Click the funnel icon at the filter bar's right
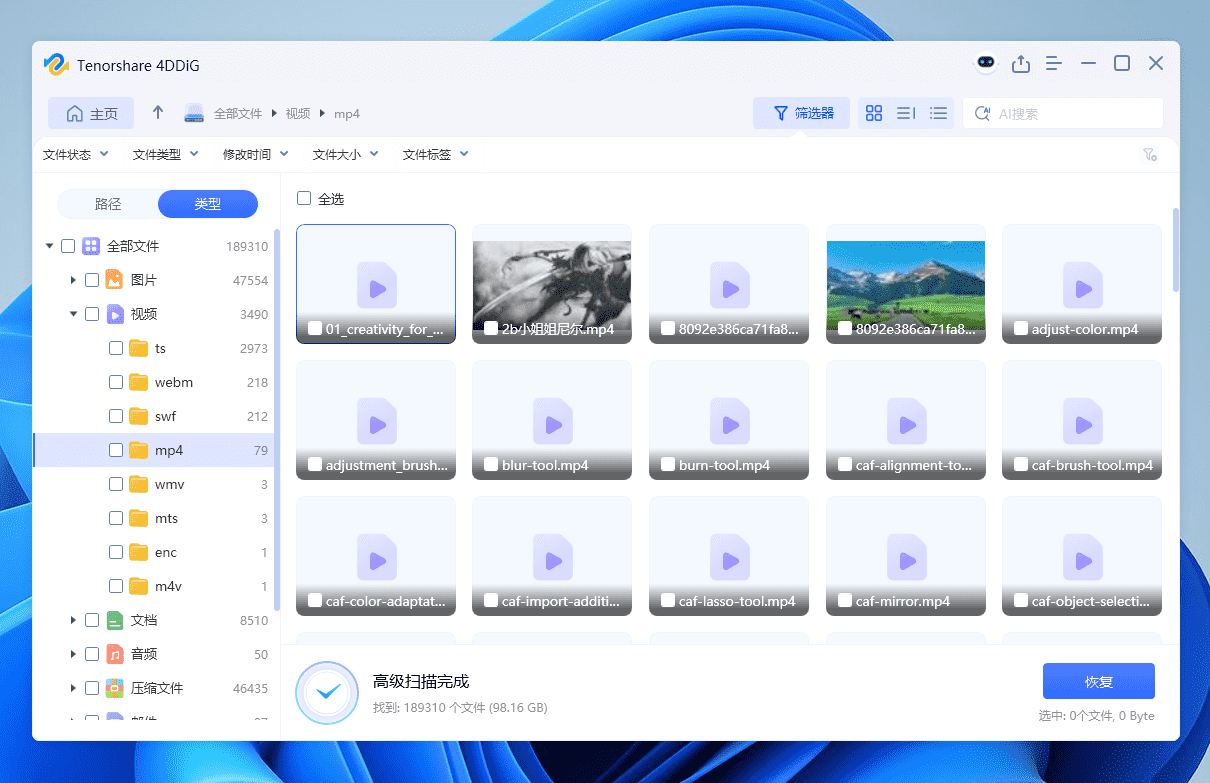Image resolution: width=1210 pixels, height=783 pixels. (1150, 154)
